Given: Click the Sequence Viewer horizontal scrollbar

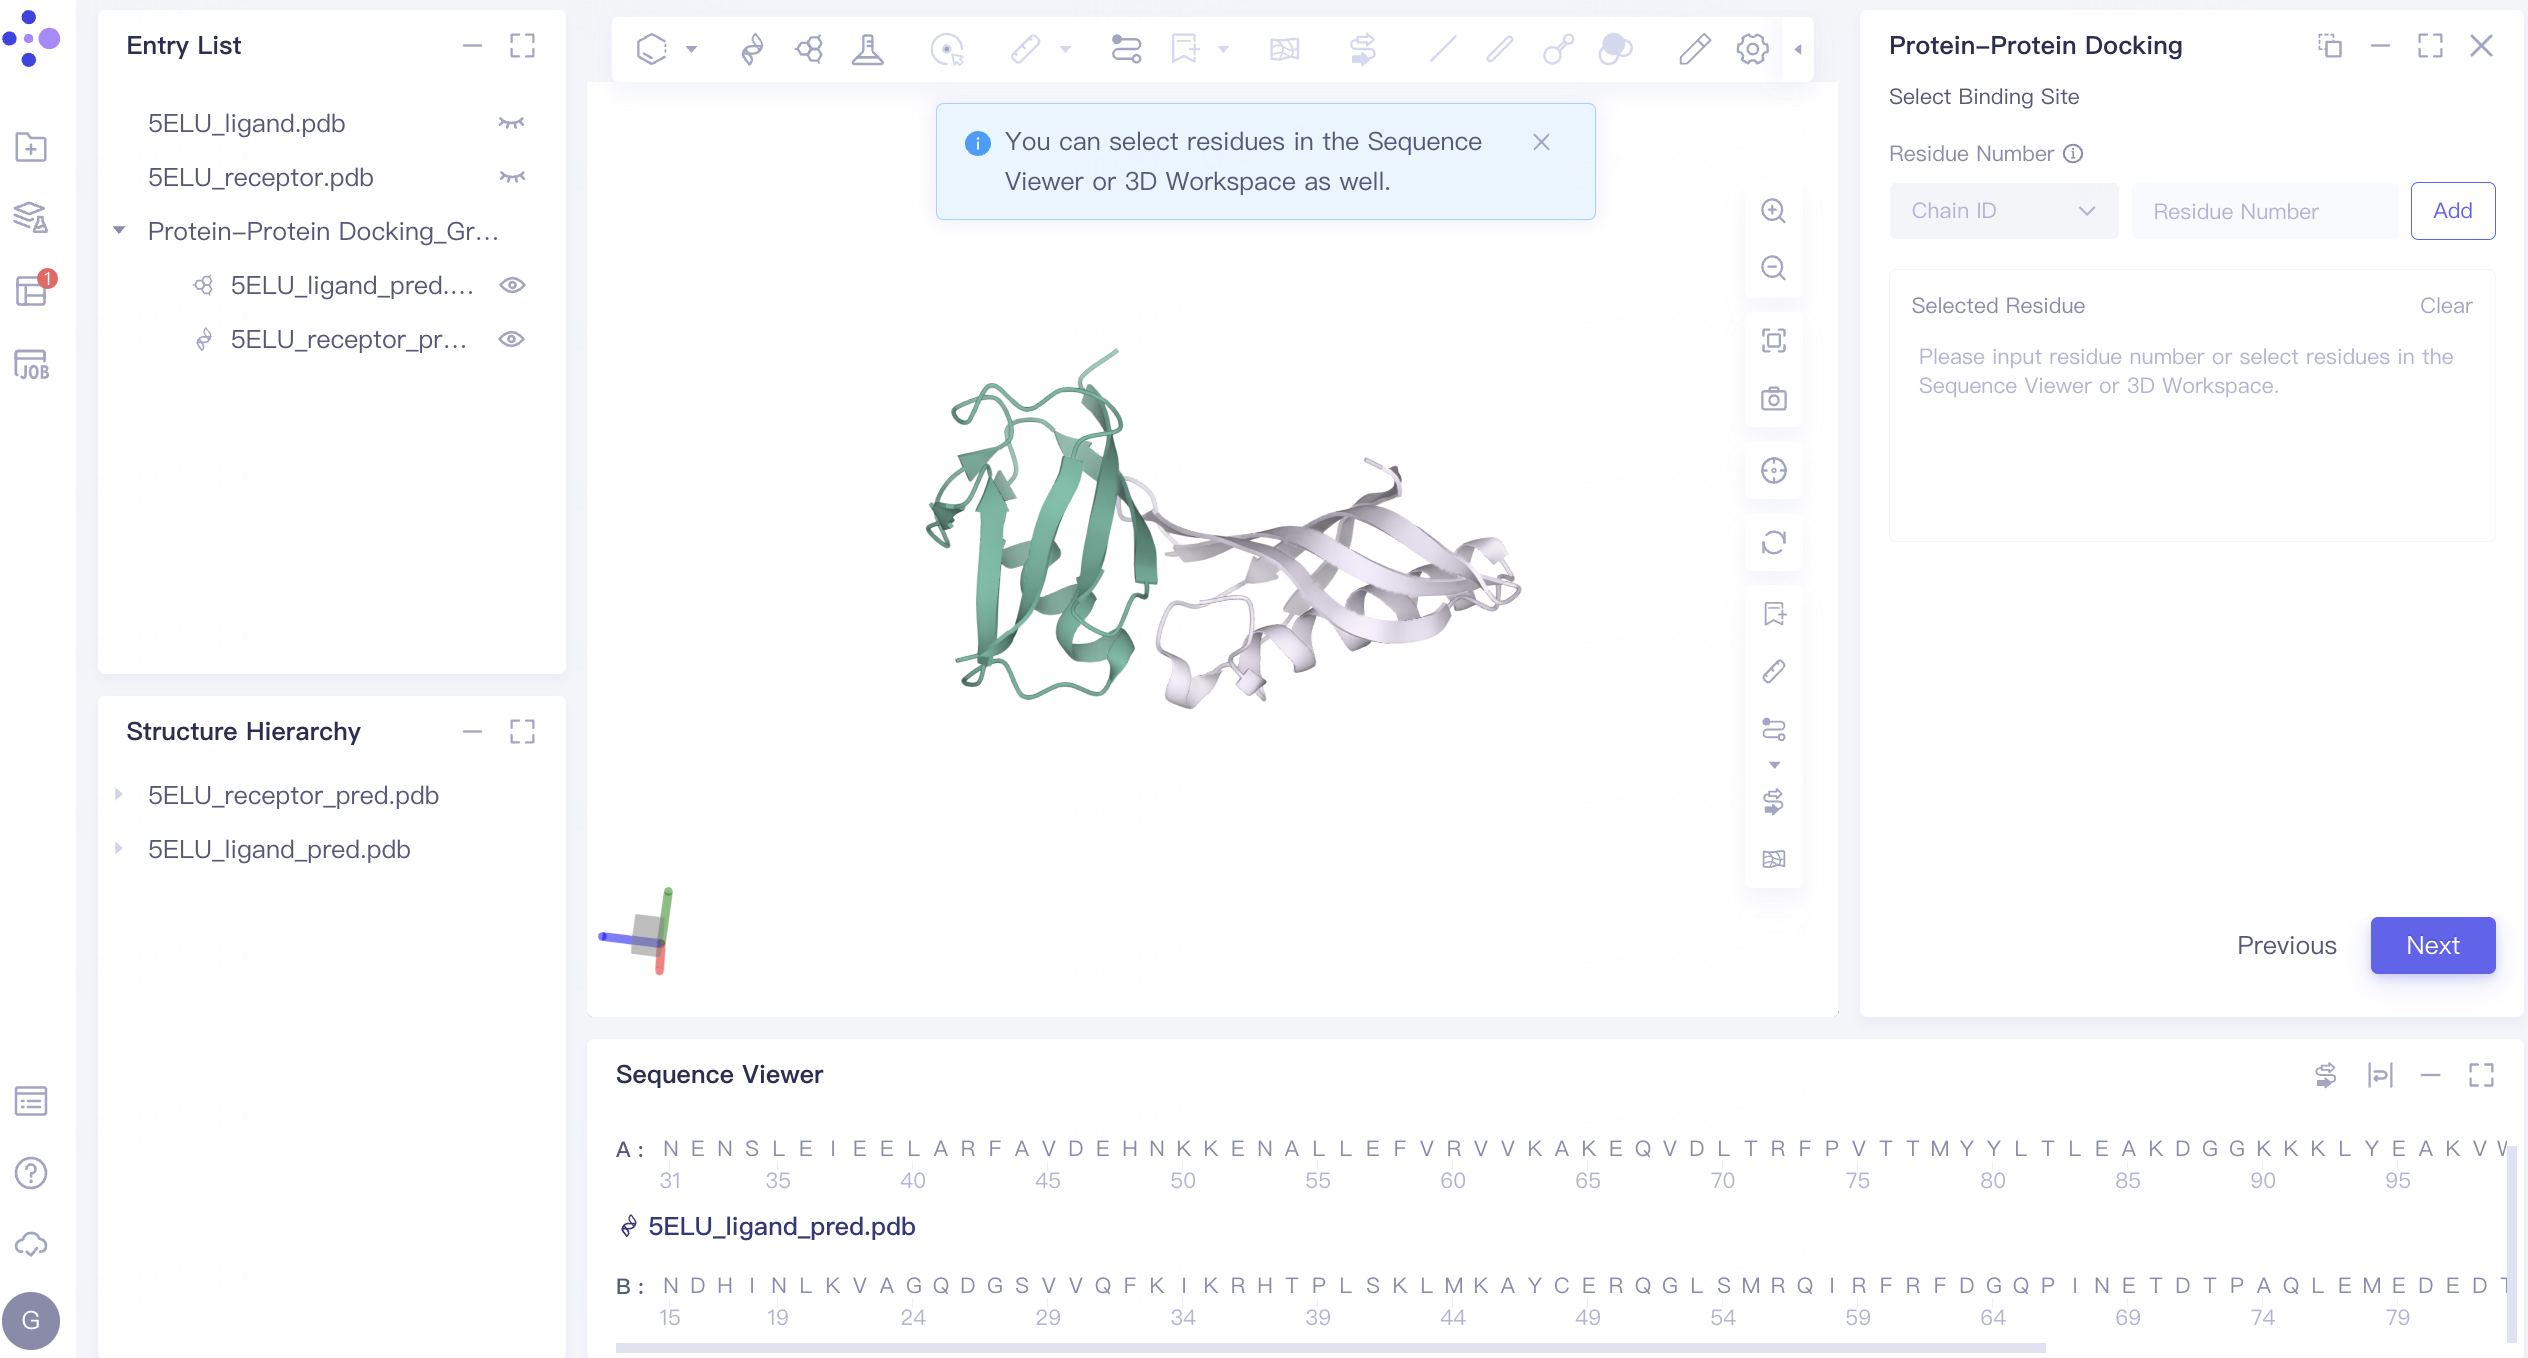Looking at the screenshot, I should click(1330, 1348).
